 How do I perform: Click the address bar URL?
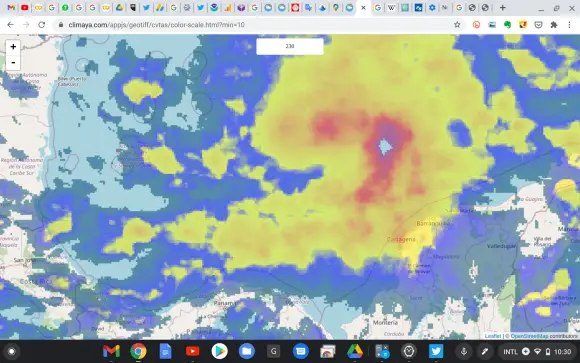pyautogui.click(x=156, y=25)
